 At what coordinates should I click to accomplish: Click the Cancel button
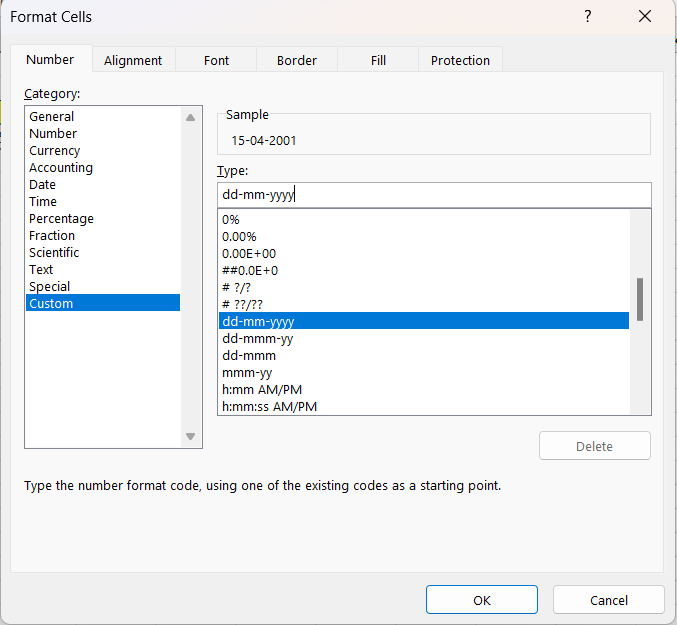tap(608, 600)
